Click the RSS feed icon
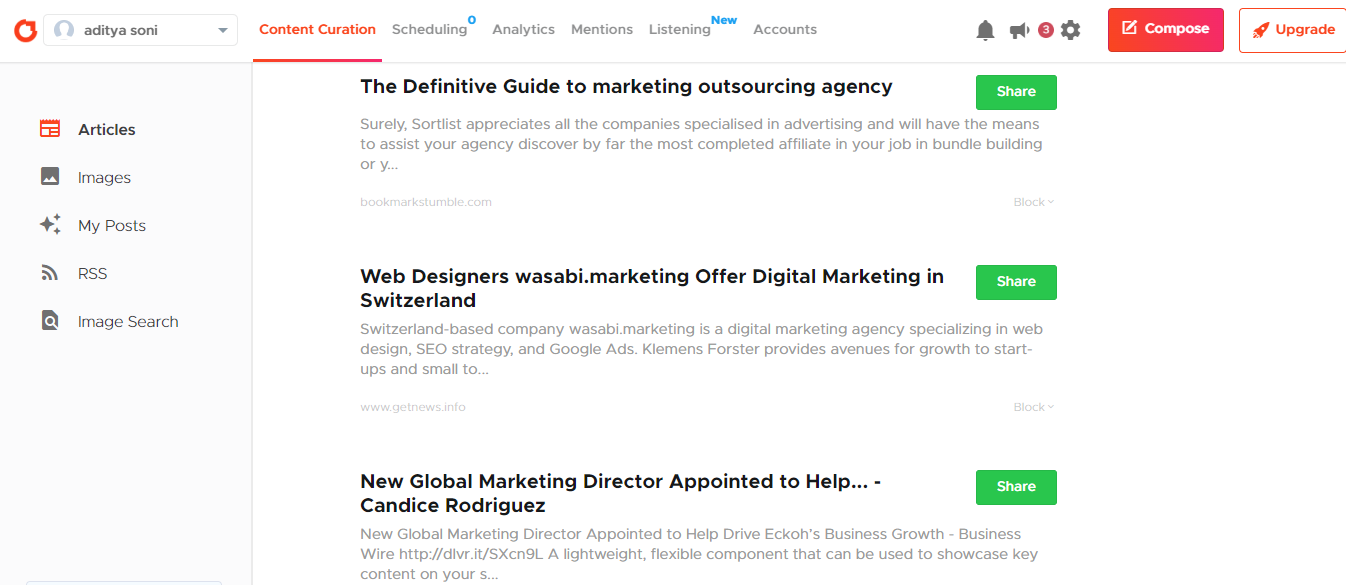 (x=50, y=273)
